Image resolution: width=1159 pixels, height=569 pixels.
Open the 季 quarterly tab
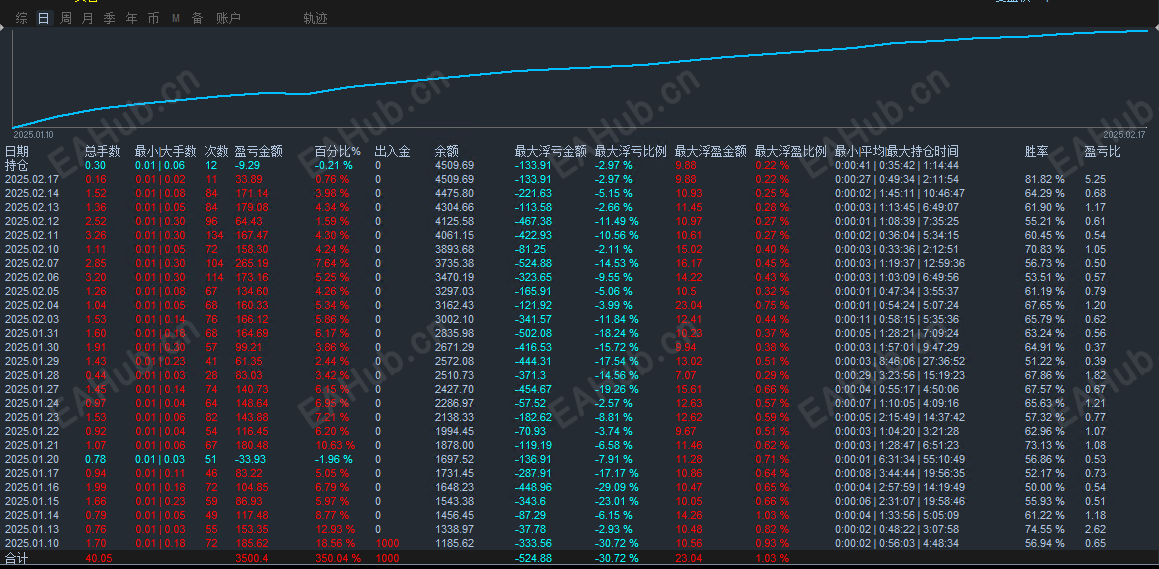(109, 18)
